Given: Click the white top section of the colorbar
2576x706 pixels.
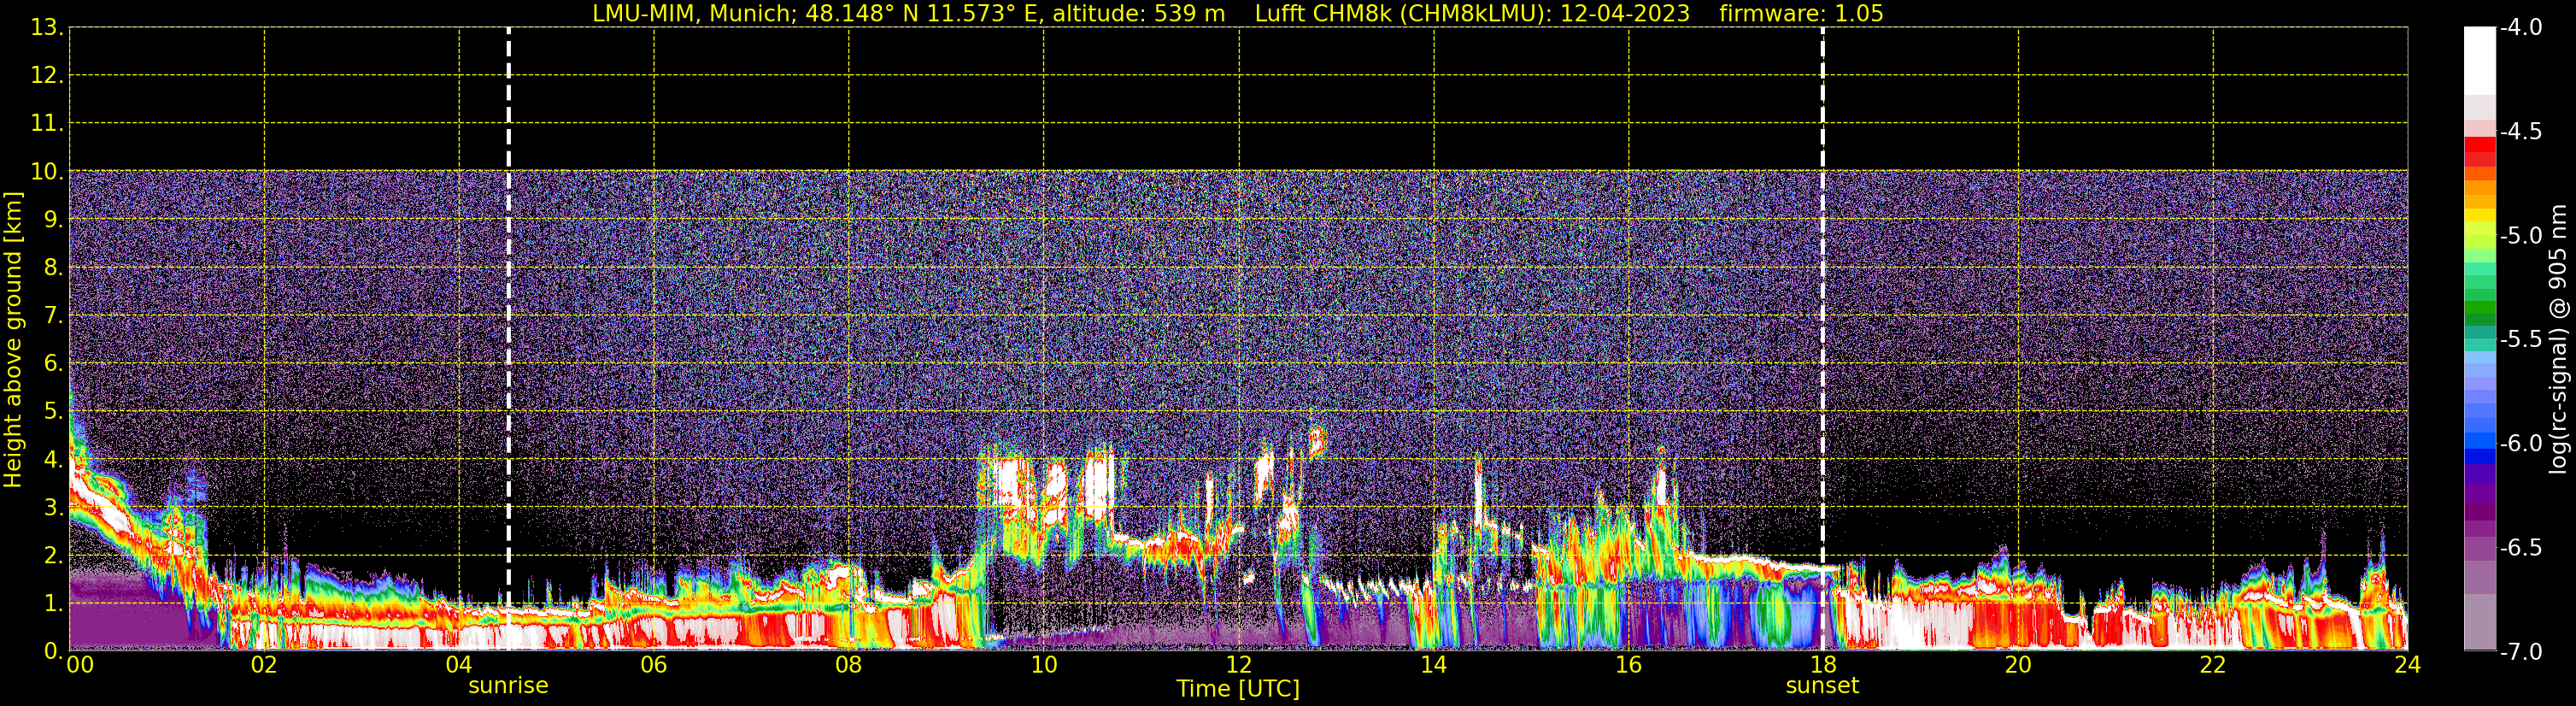Looking at the screenshot, I should tap(2479, 60).
